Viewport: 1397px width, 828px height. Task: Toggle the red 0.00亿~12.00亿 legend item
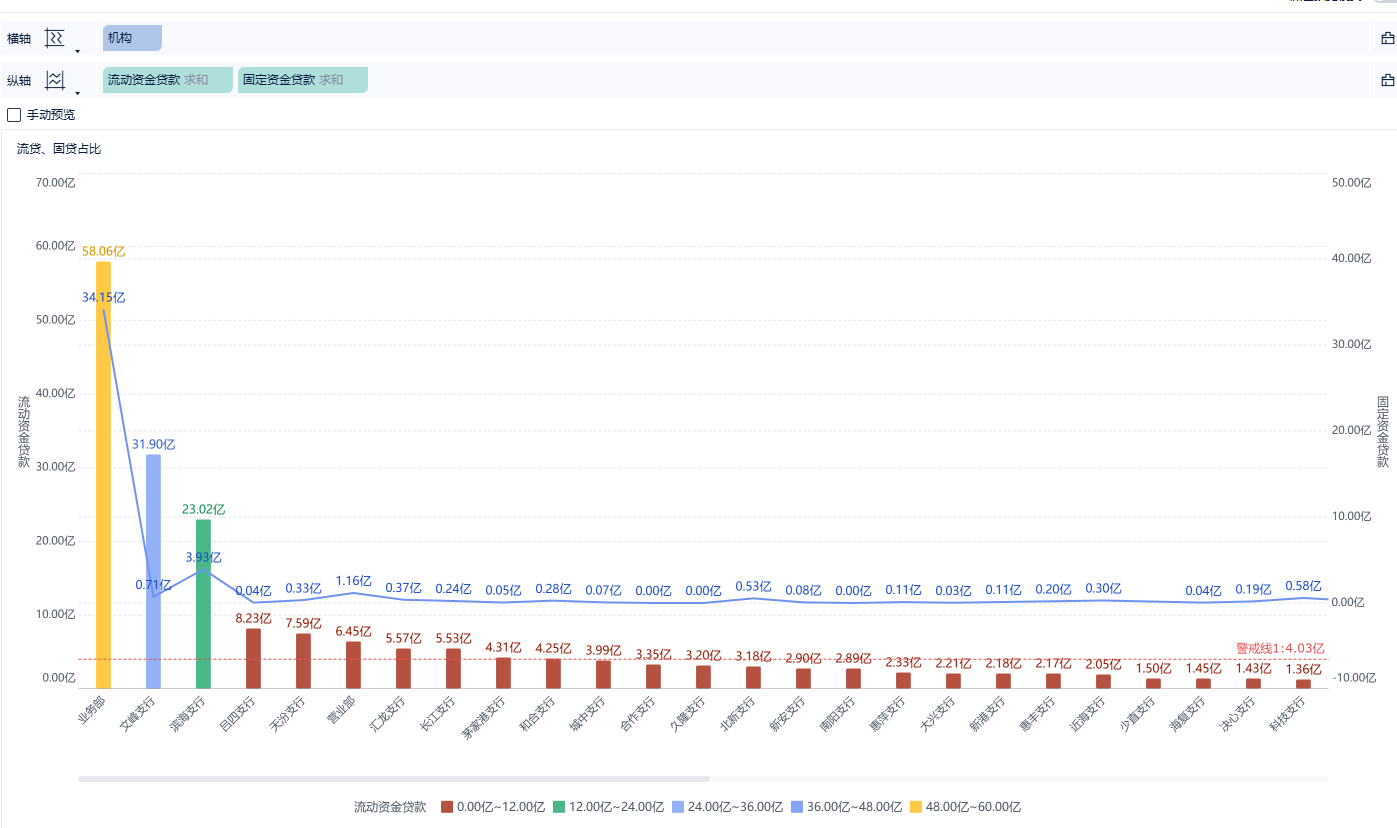tap(448, 807)
